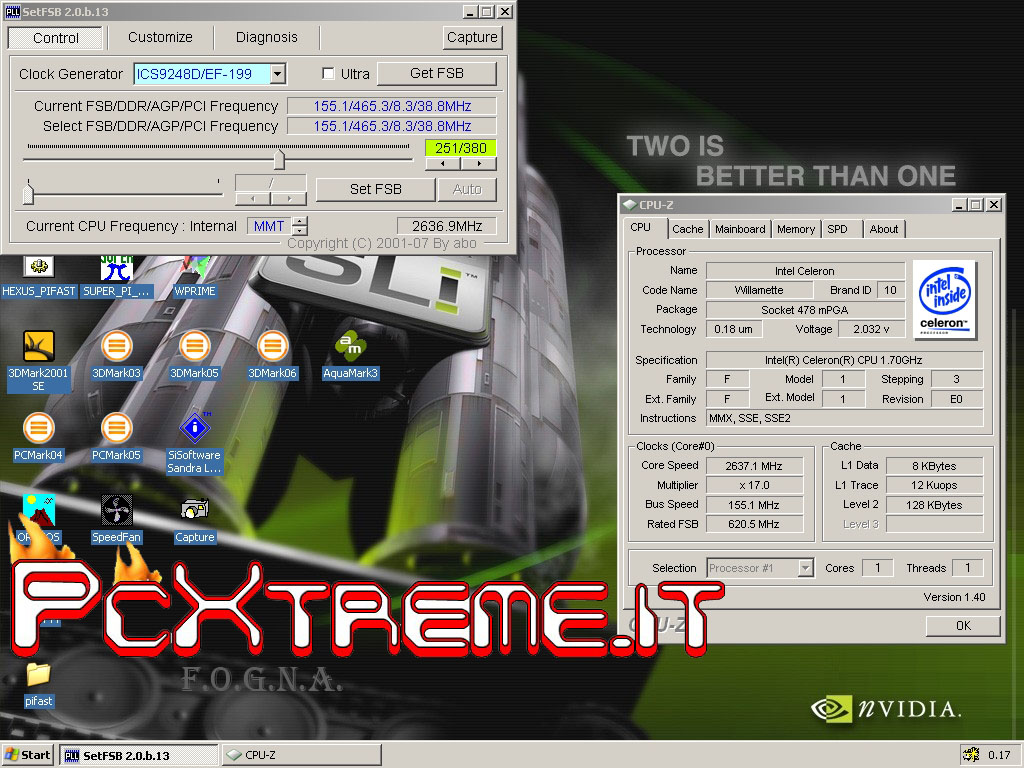Click the system tray icon near clock
The height and width of the screenshot is (768, 1024).
click(x=971, y=755)
